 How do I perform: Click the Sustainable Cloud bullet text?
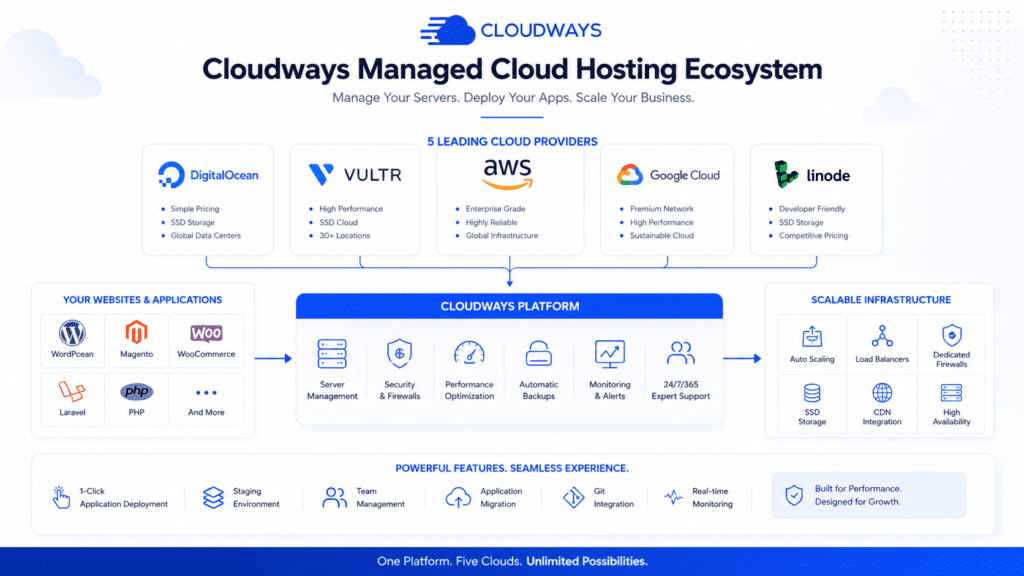pos(662,236)
